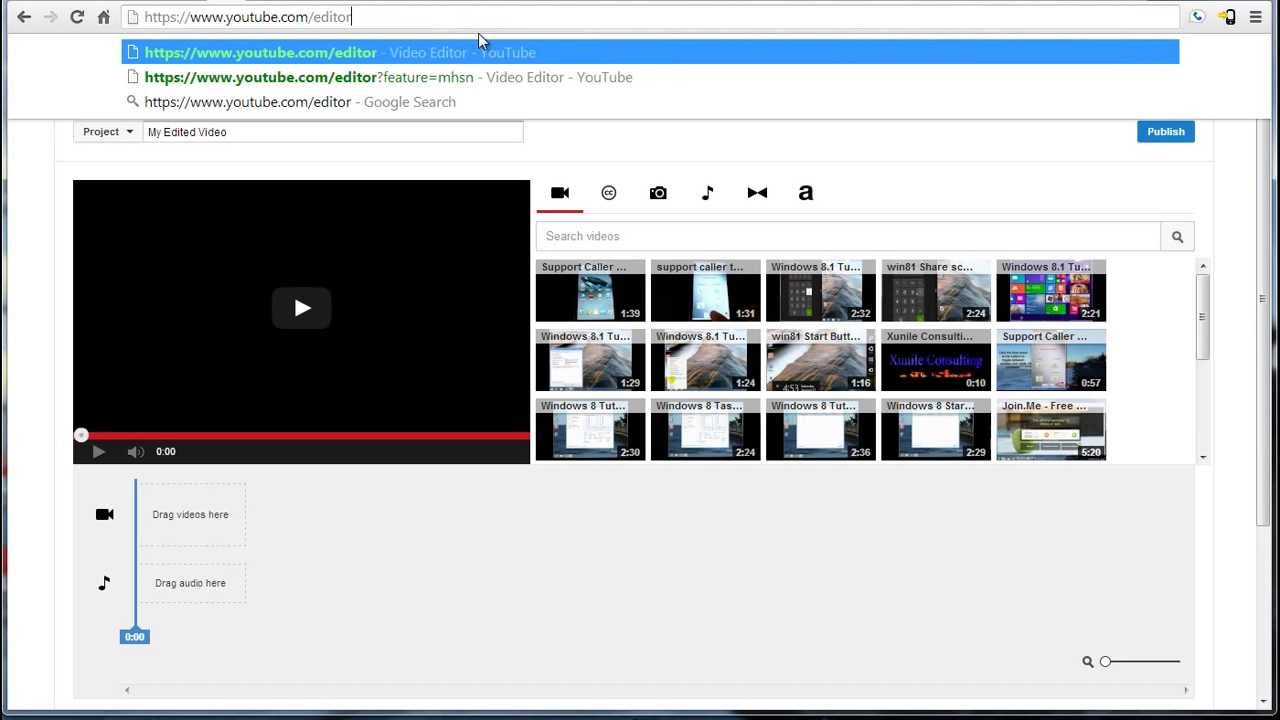Click the small play control below preview
1280x720 pixels.
tap(98, 452)
